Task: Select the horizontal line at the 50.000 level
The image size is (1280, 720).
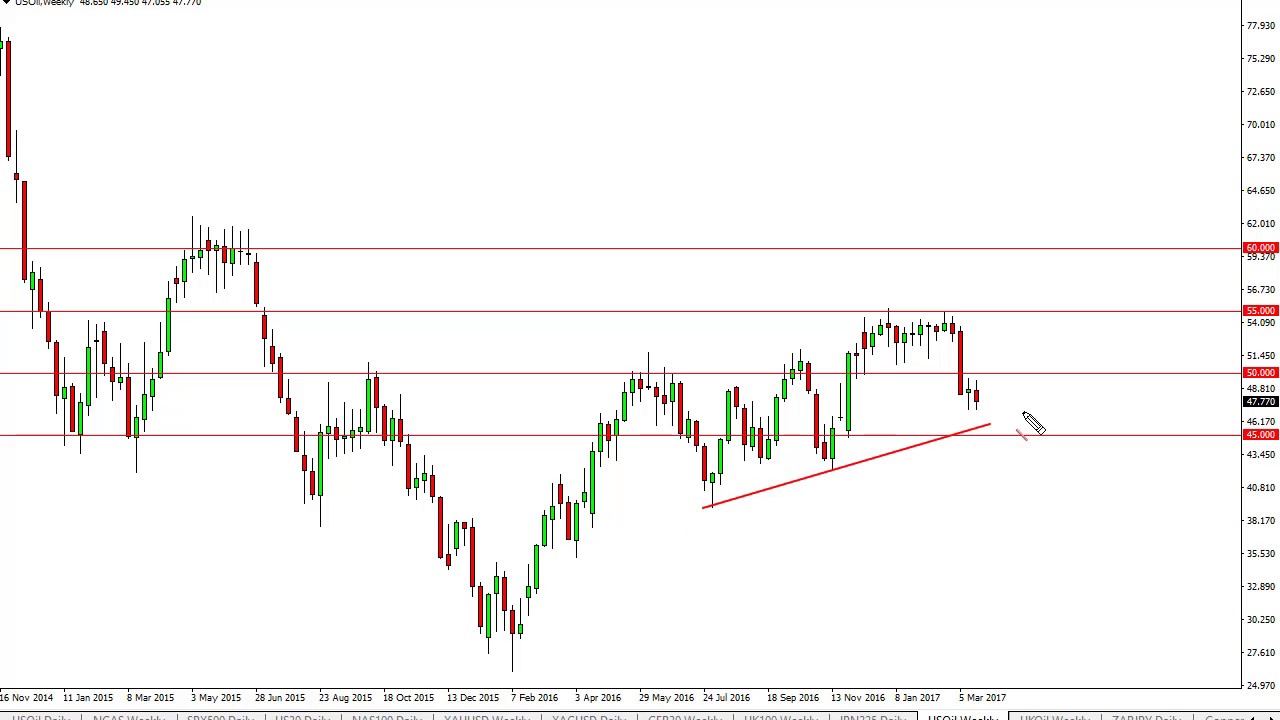Action: click(620, 373)
